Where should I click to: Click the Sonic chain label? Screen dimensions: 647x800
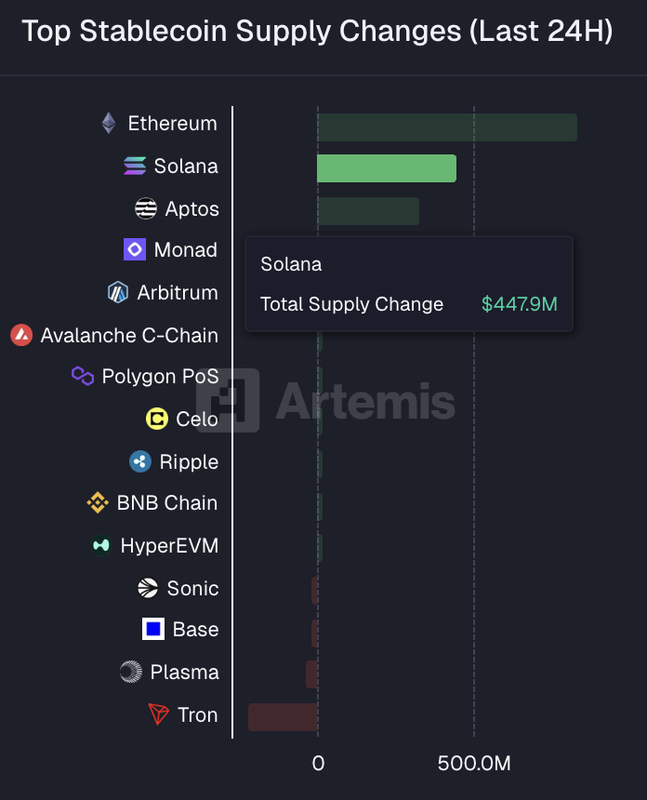tap(192, 588)
